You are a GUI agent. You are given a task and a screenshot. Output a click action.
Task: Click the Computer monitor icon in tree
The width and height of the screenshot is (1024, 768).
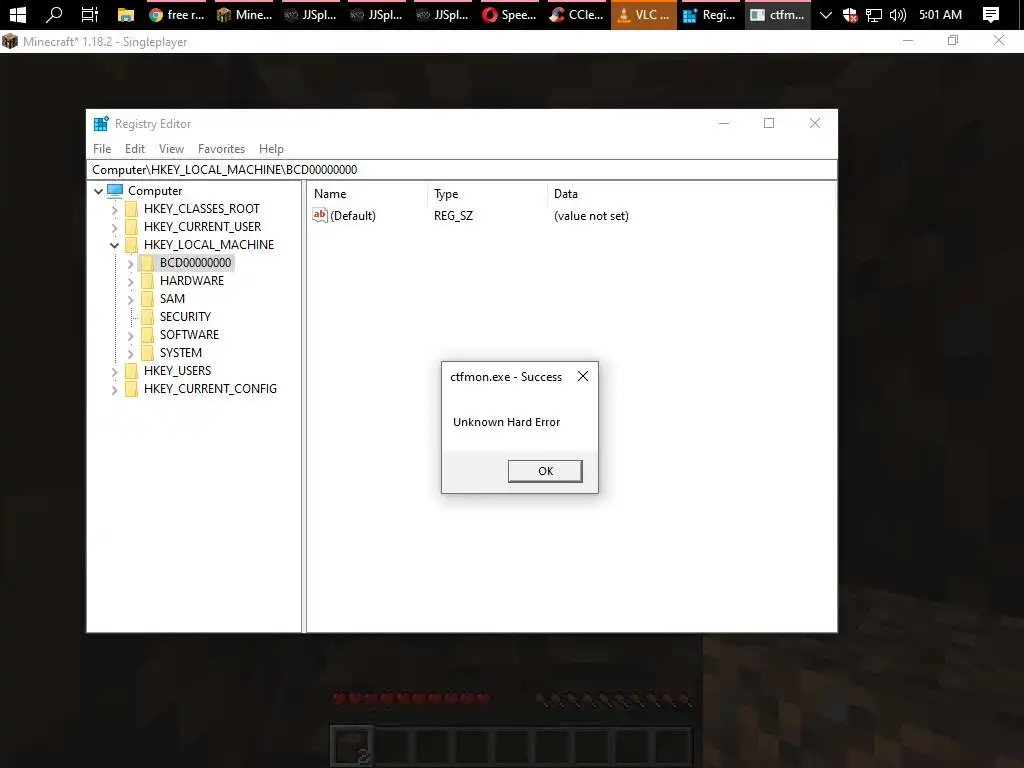(x=115, y=191)
